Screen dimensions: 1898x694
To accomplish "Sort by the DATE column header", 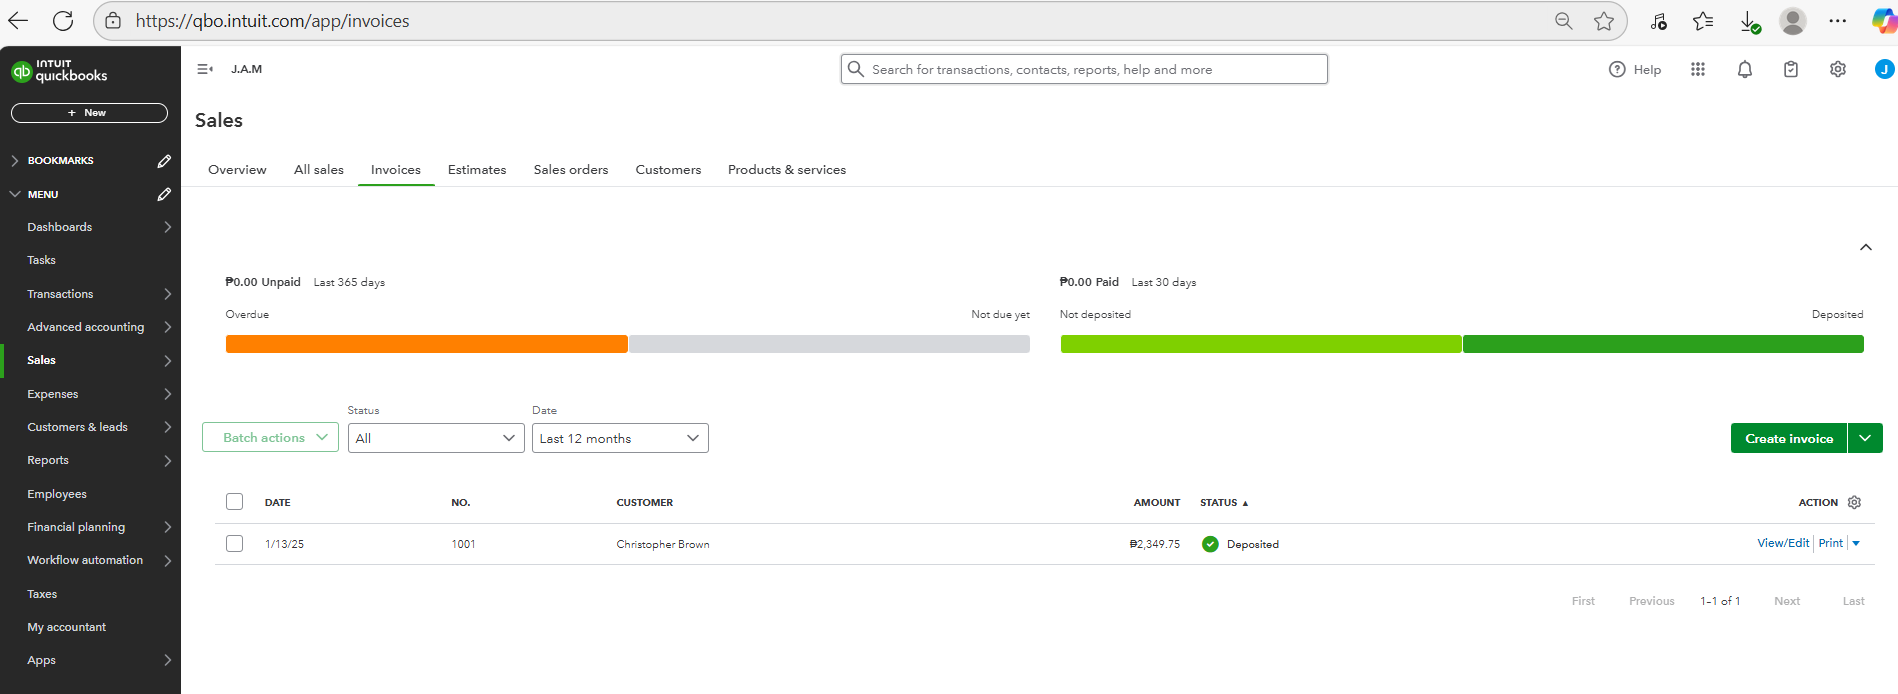I will coord(278,502).
